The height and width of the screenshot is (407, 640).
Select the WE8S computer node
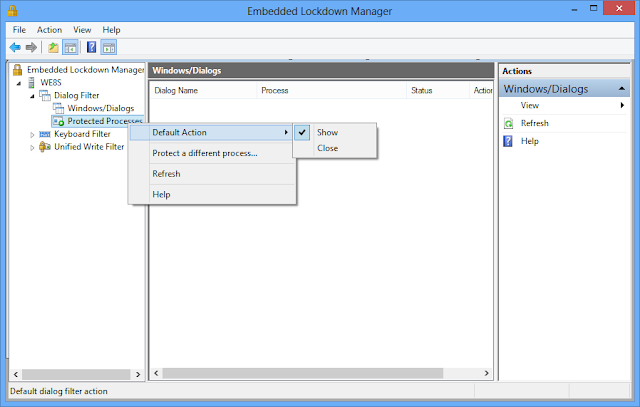coord(51,82)
